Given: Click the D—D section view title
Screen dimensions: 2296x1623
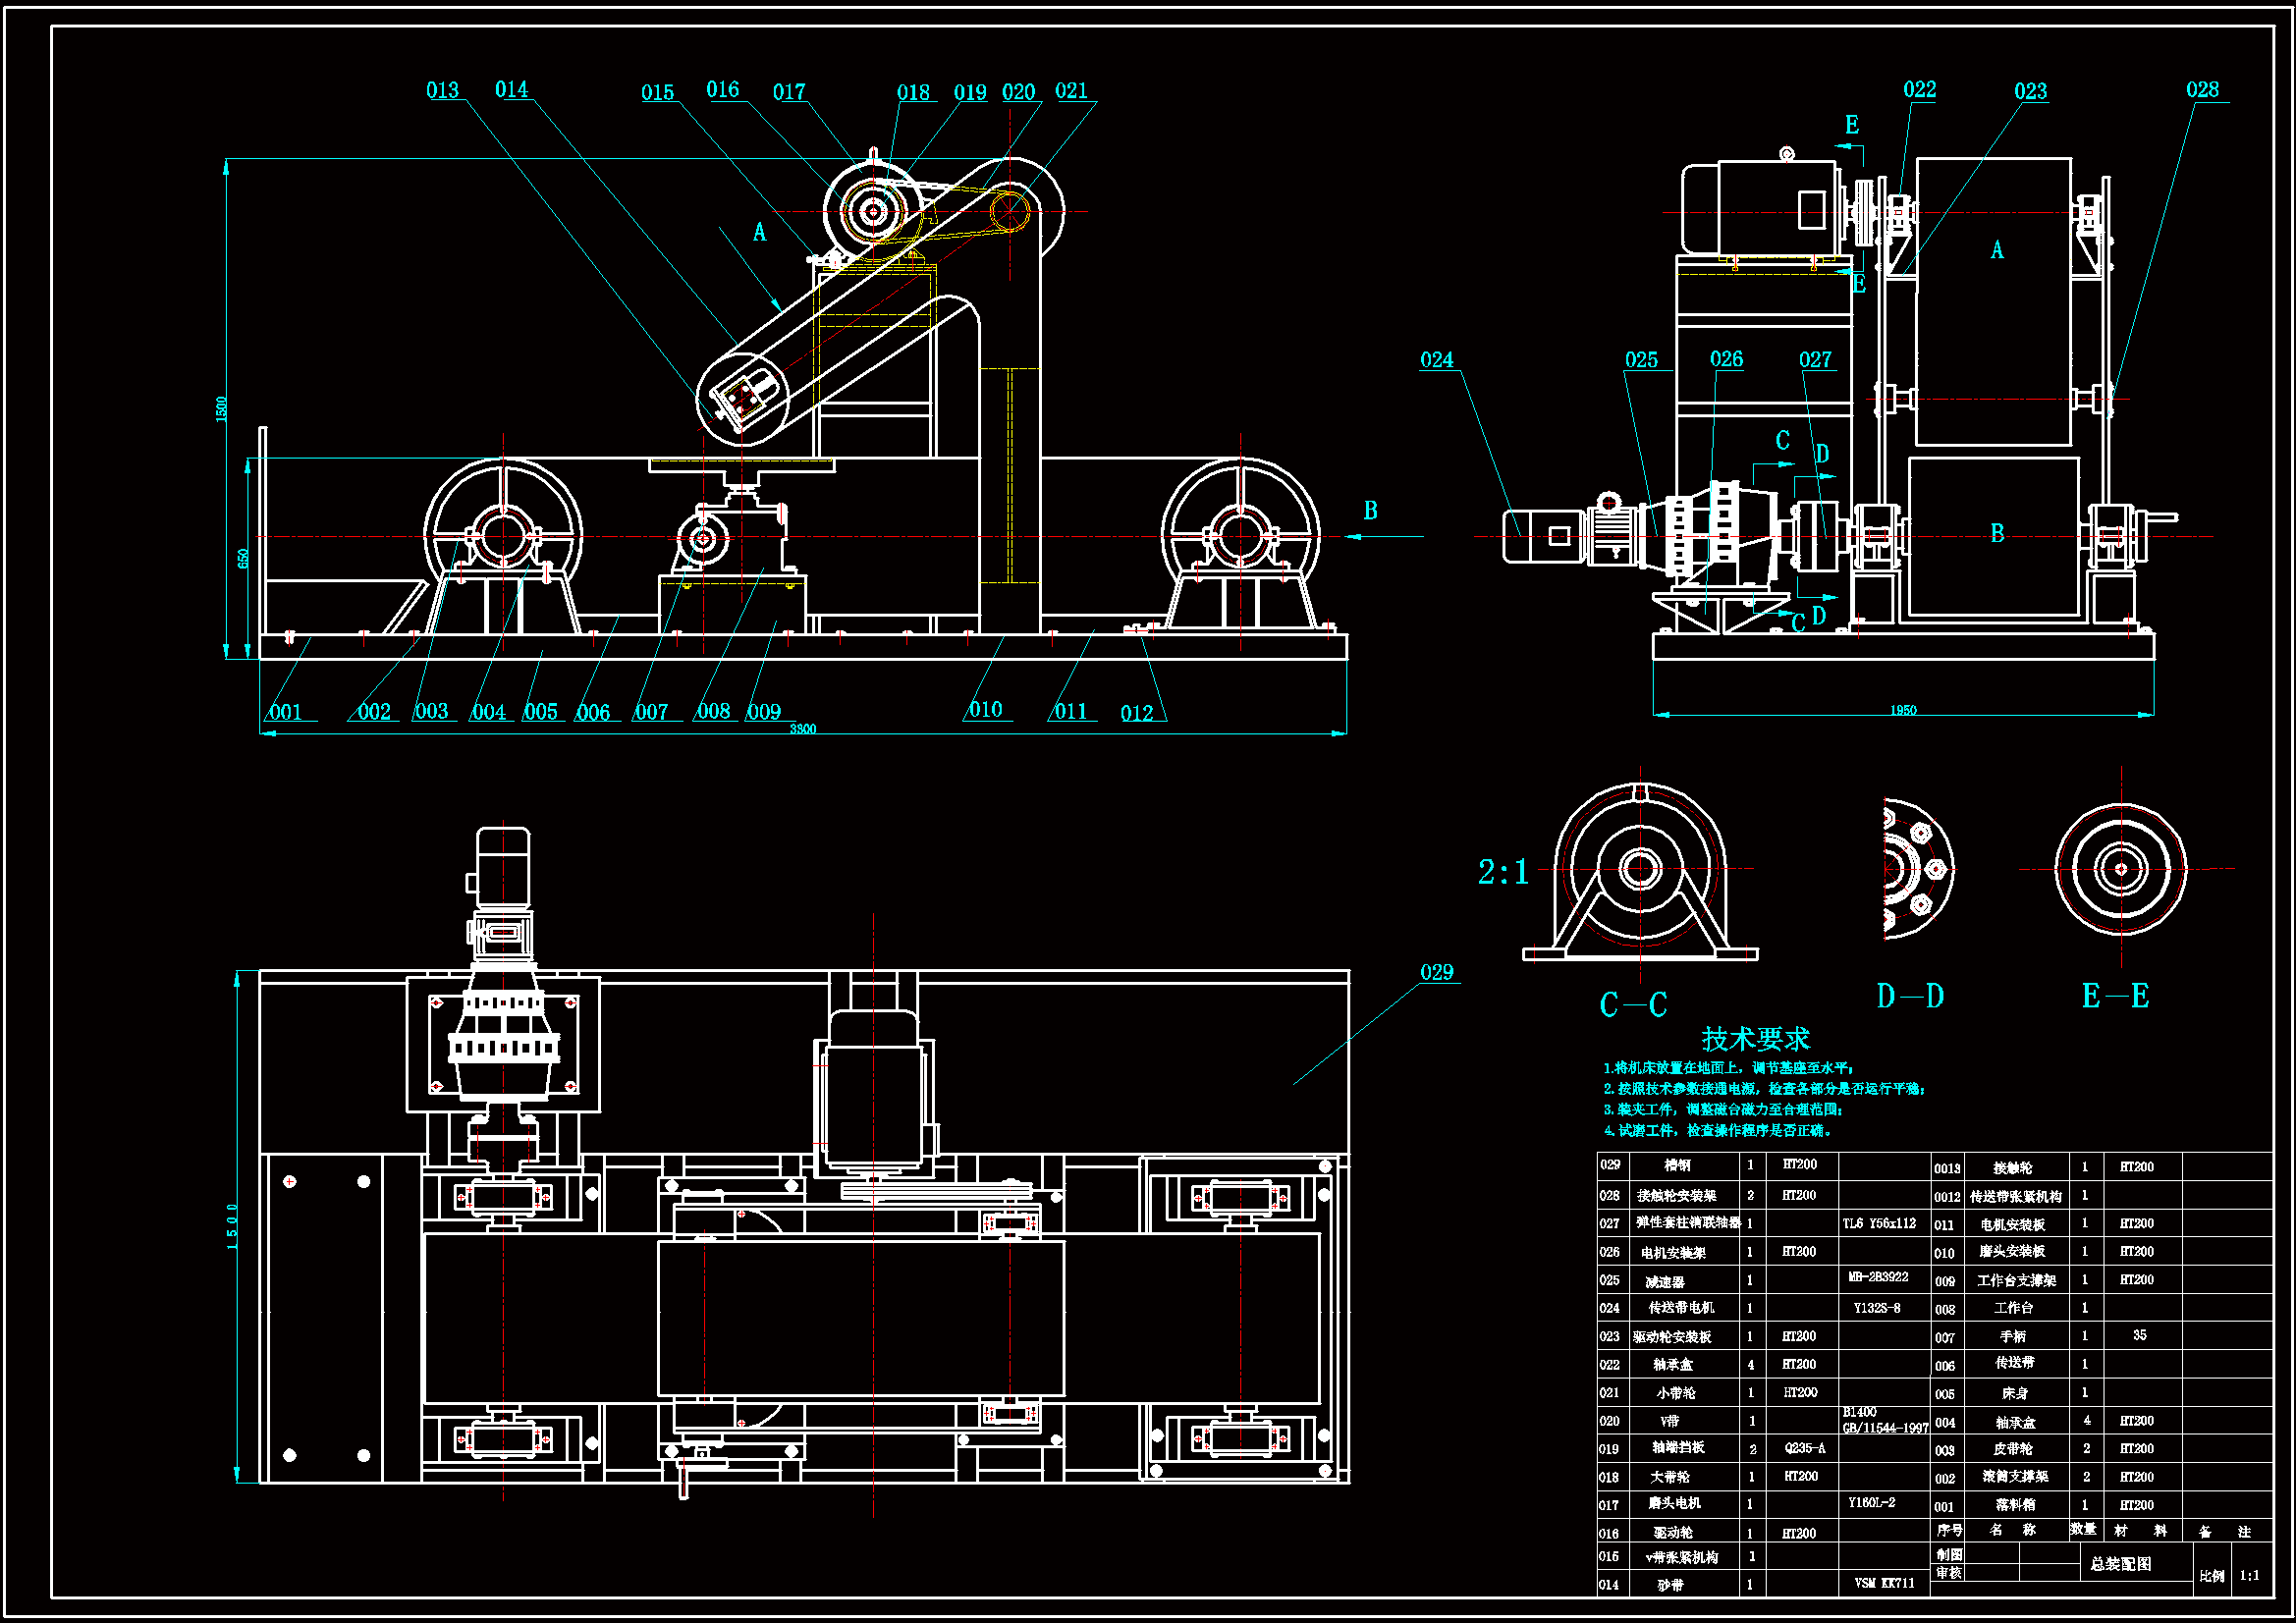Looking at the screenshot, I should tap(1909, 996).
